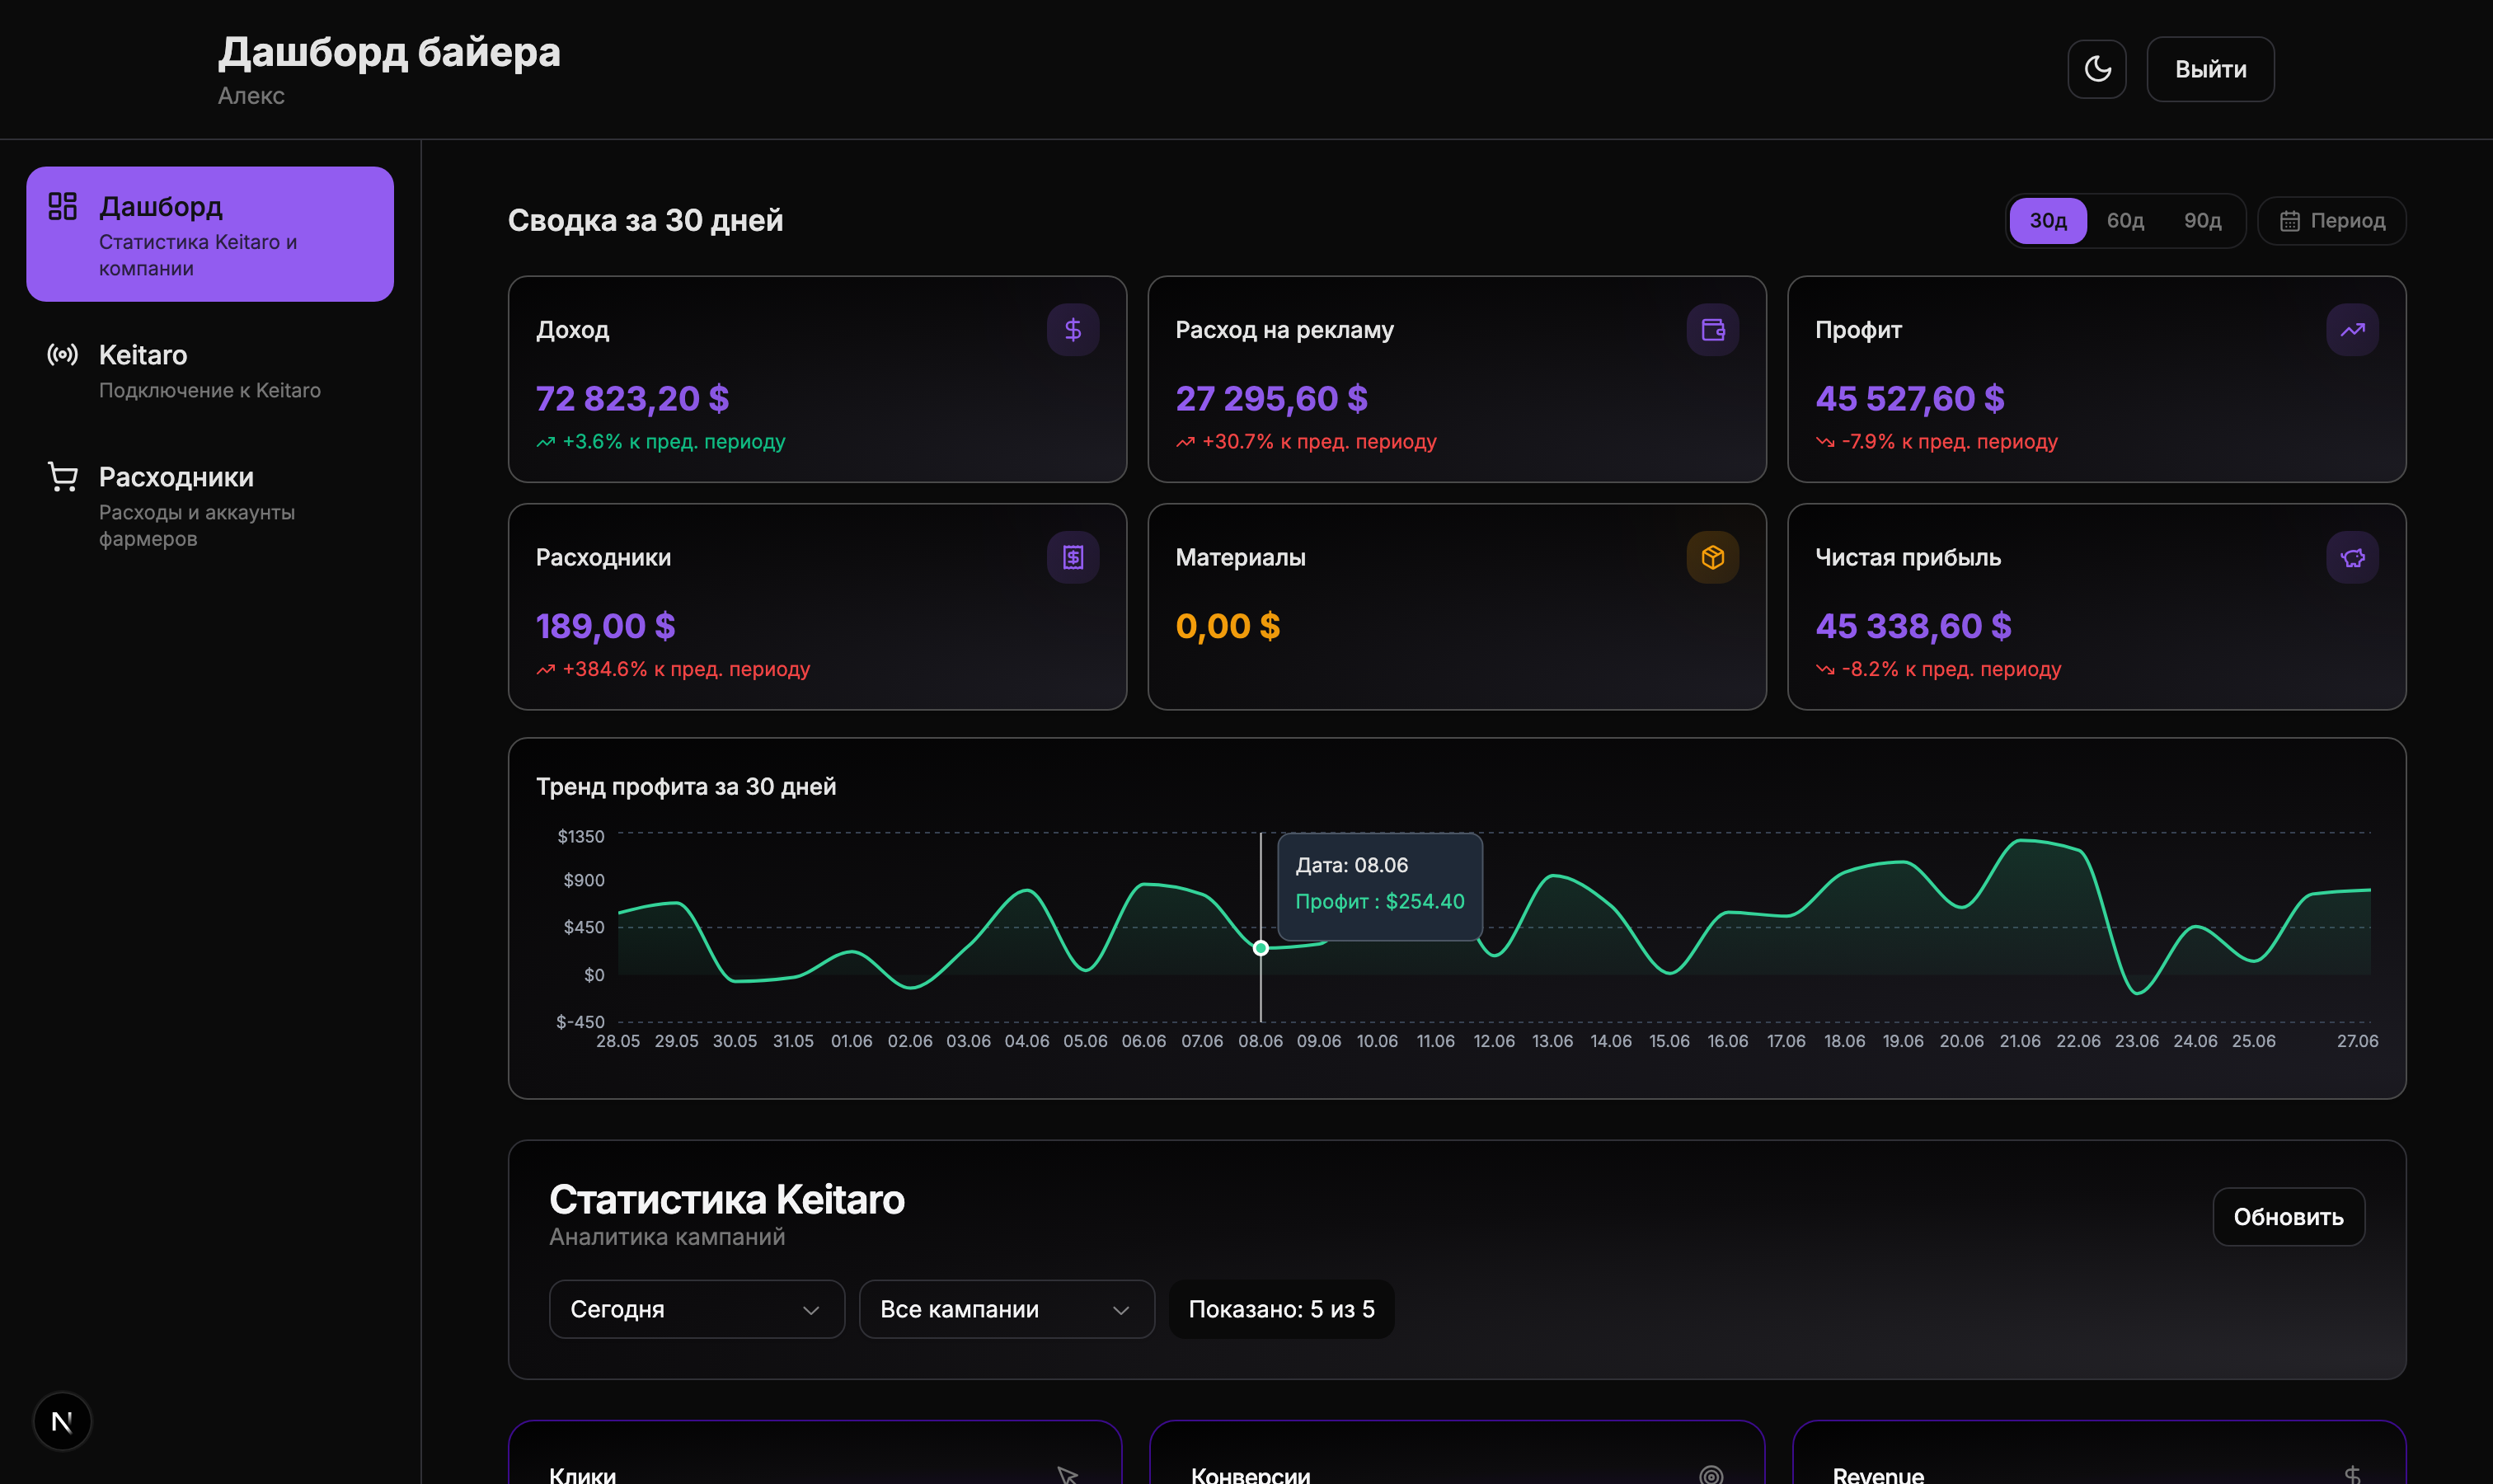
Task: Click the Выйти logout button
Action: [2210, 69]
